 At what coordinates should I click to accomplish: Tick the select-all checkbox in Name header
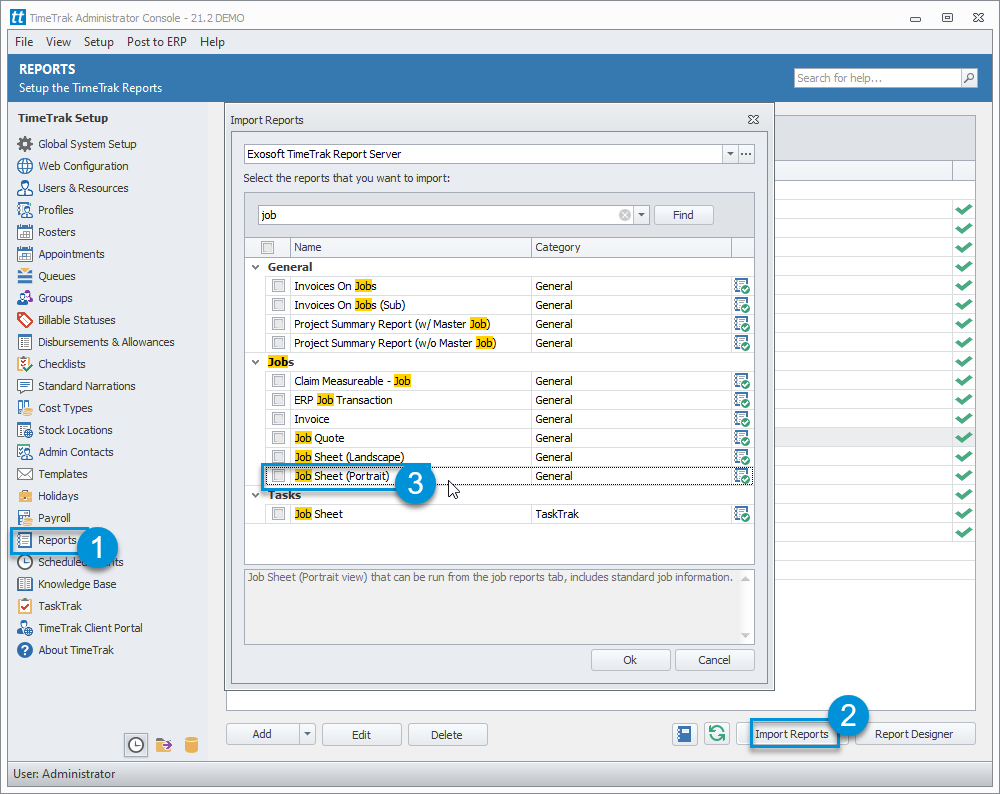click(267, 247)
